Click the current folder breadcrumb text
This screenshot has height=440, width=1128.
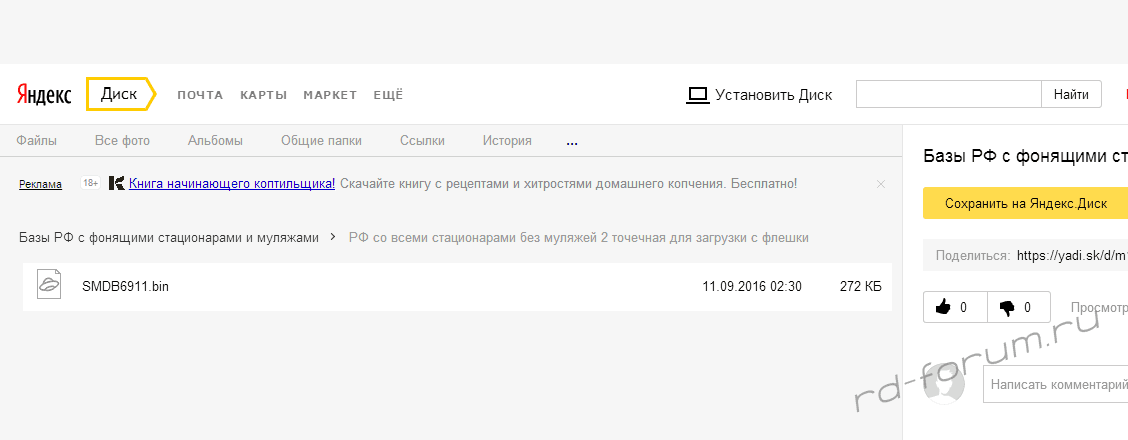click(x=579, y=237)
